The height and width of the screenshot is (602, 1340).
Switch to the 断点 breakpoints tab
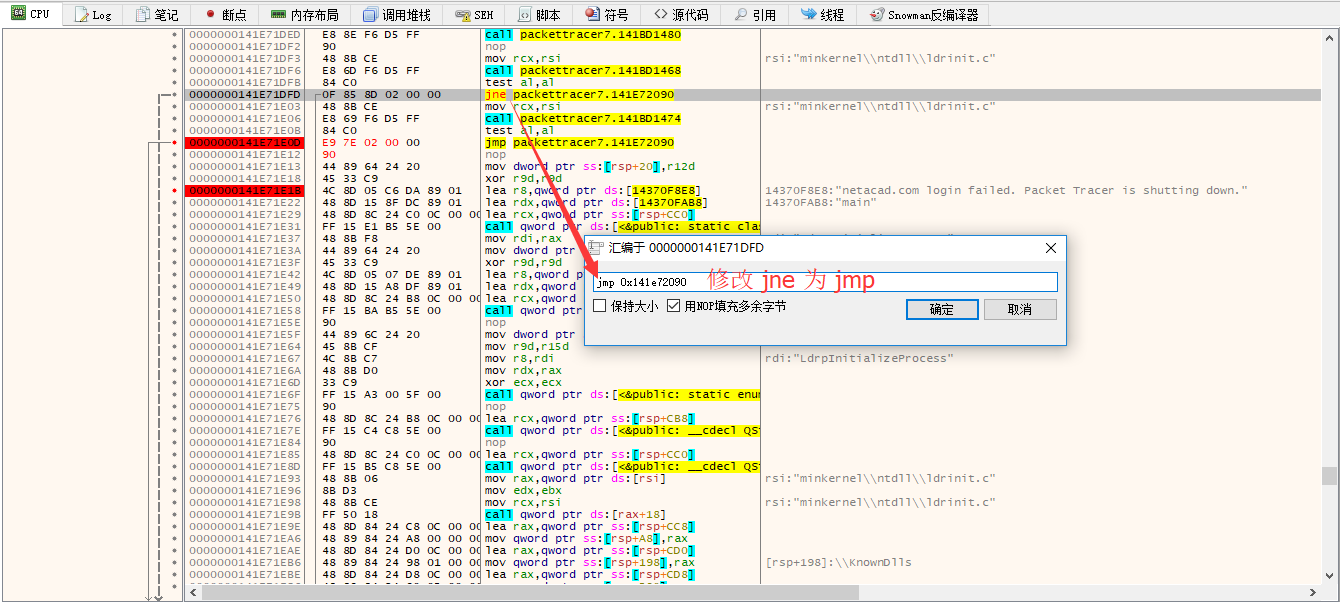tap(225, 15)
